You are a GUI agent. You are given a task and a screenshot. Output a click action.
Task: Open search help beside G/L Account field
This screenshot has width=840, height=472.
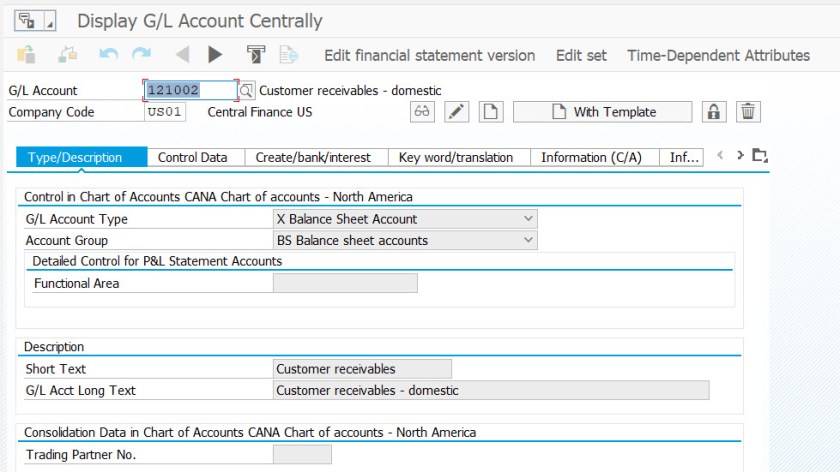(247, 91)
